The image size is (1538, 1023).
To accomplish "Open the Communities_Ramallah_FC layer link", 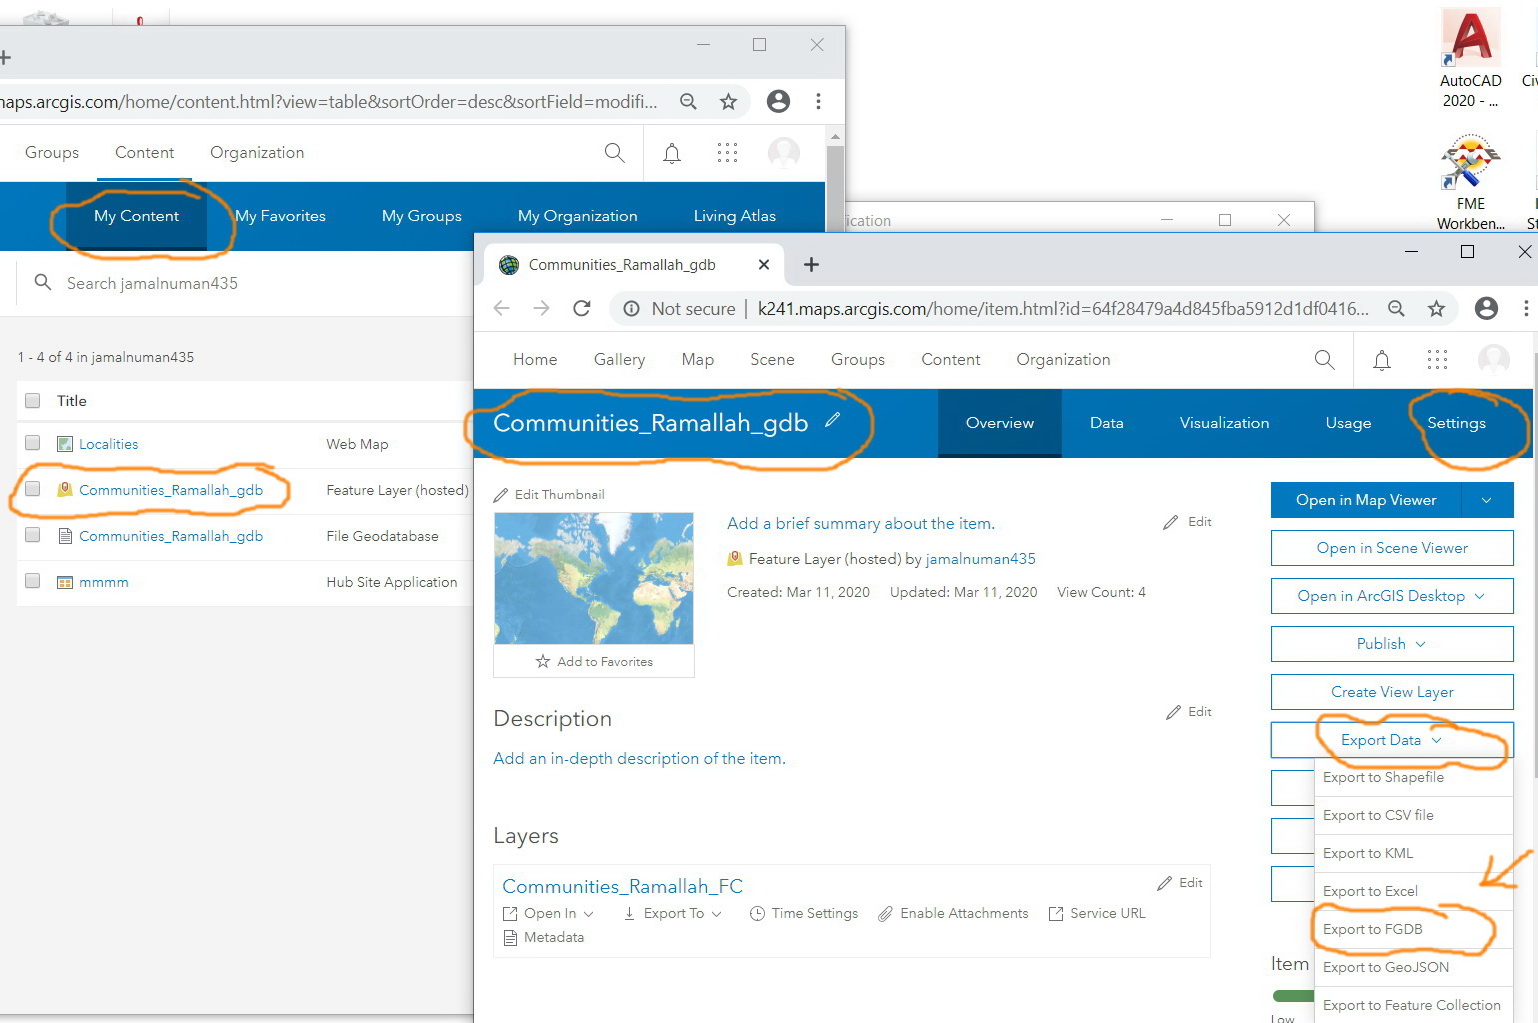I will [622, 886].
